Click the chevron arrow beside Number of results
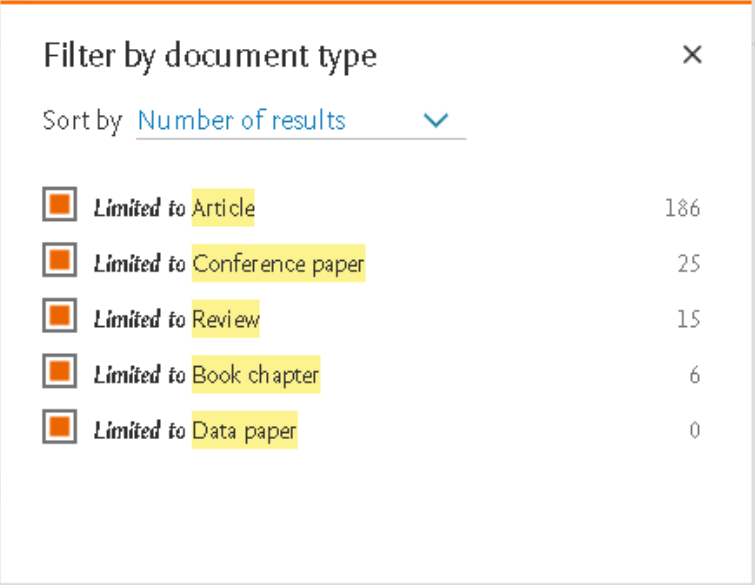 point(435,121)
